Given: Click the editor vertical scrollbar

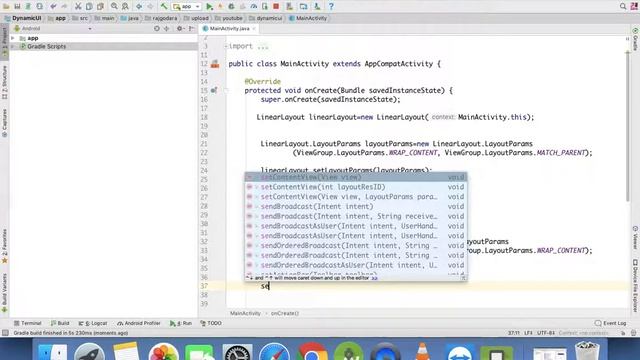Looking at the screenshot, I should point(628,127).
